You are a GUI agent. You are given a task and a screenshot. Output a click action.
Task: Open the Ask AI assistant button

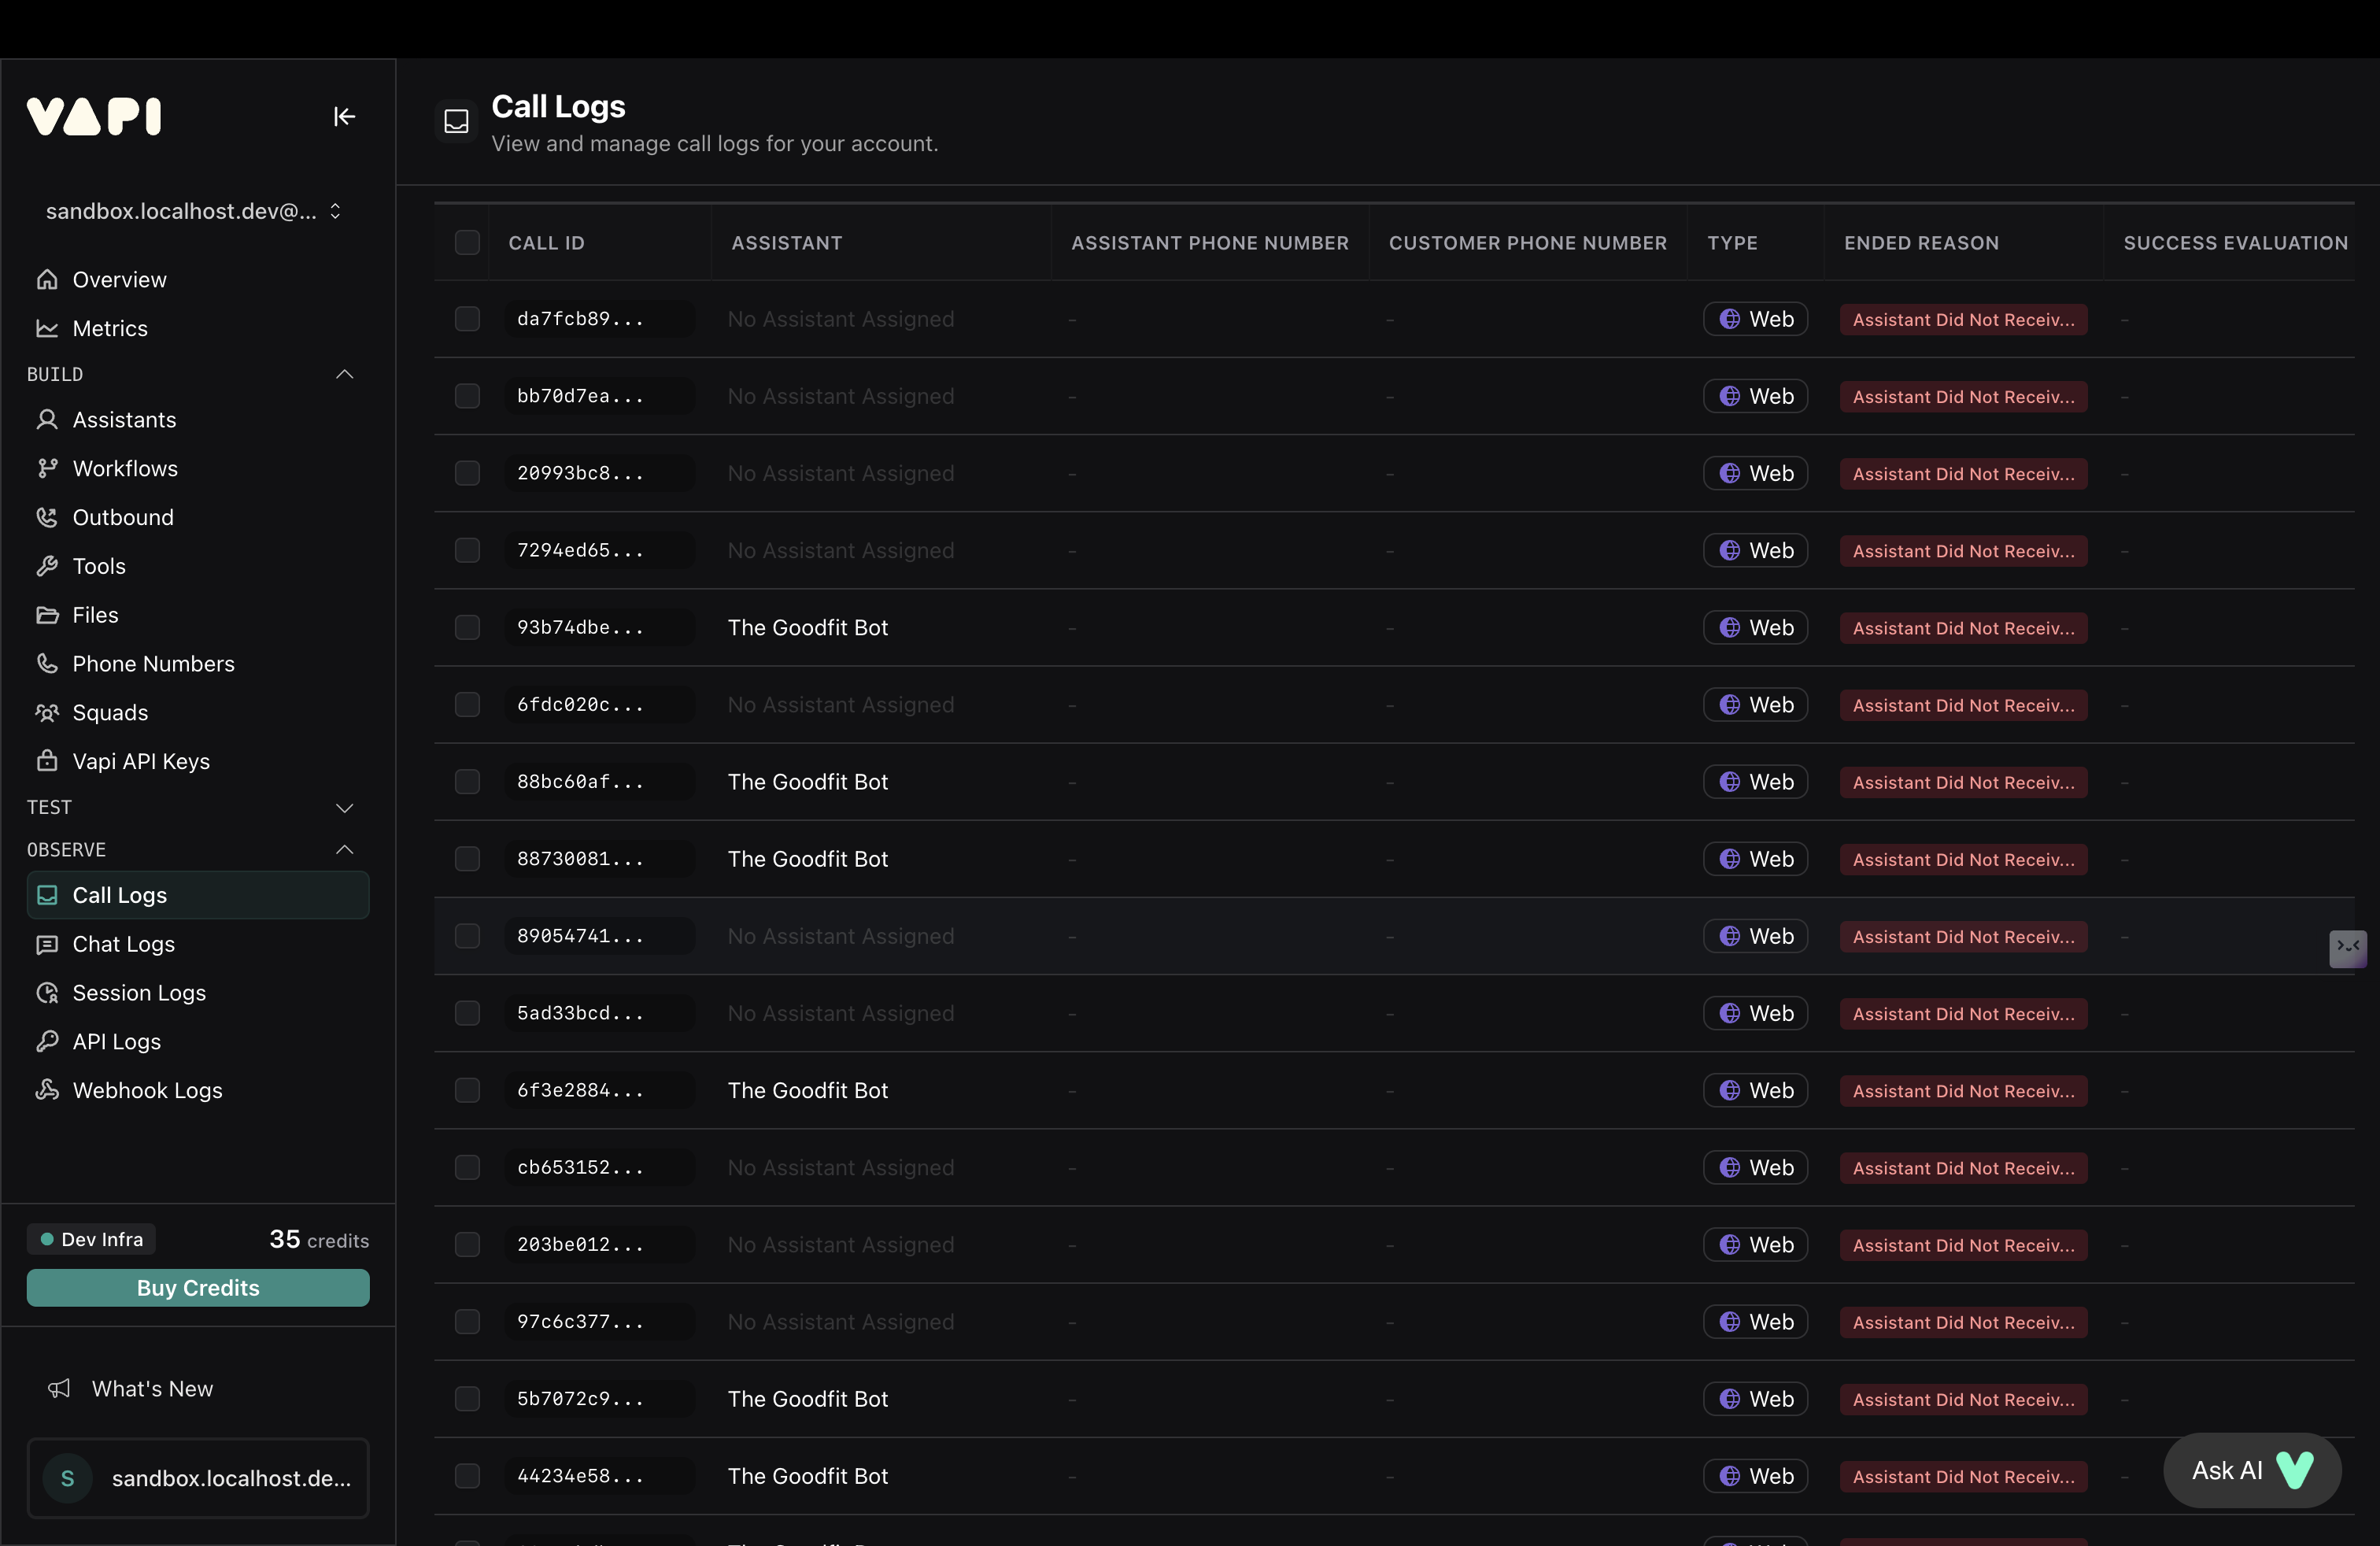[x=2250, y=1470]
